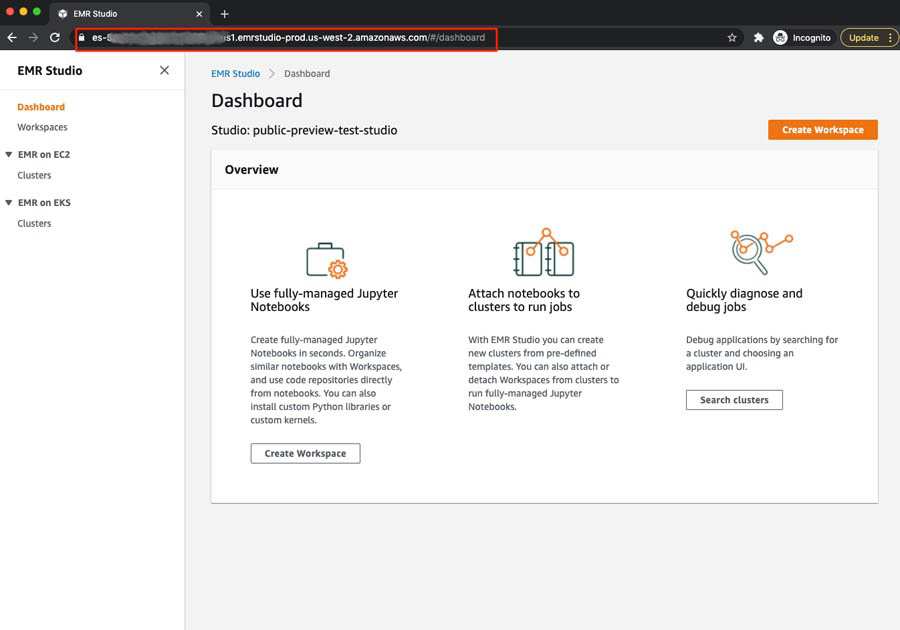Open Dashboard in the sidebar
900x630 pixels.
41,107
